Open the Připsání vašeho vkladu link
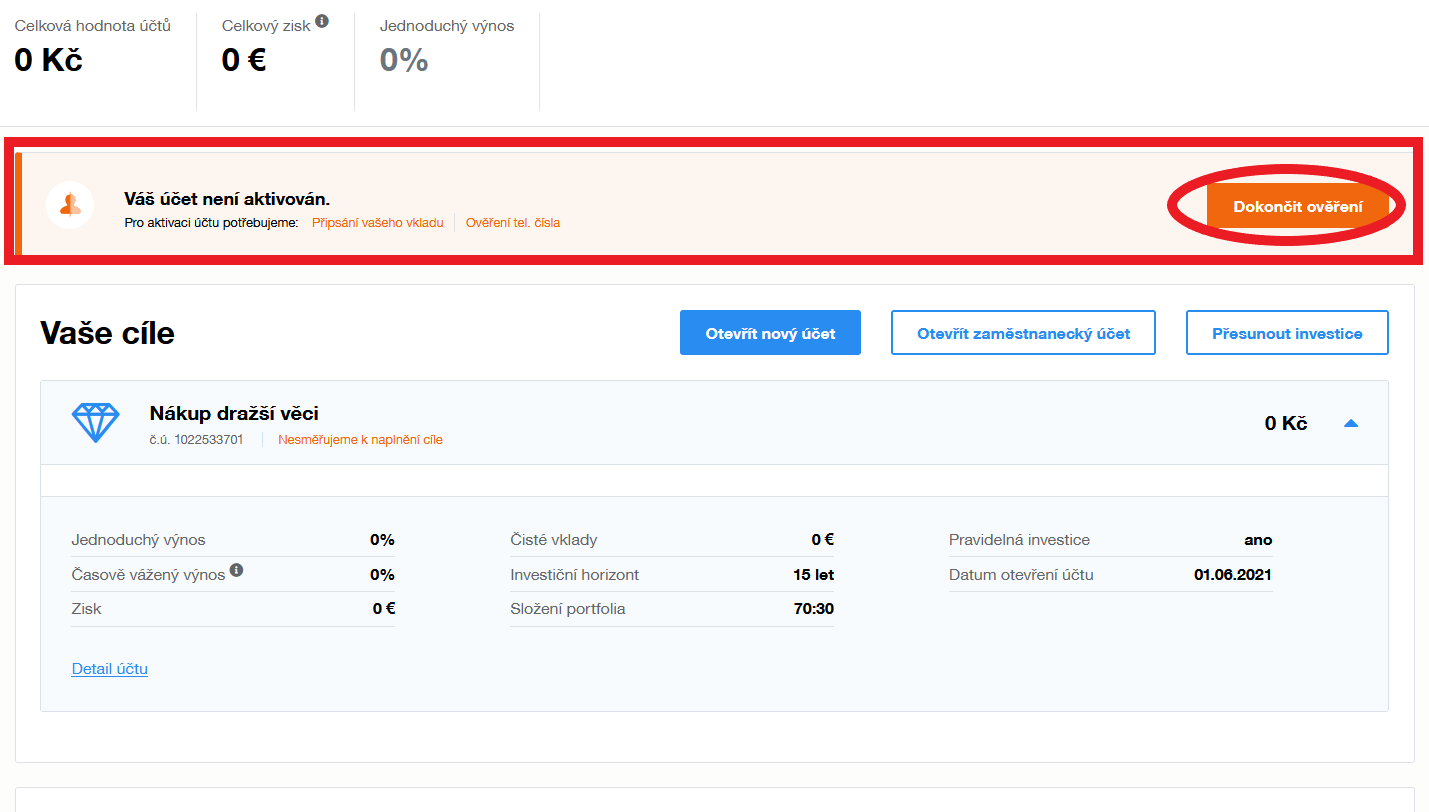This screenshot has height=812, width=1429. tap(377, 223)
